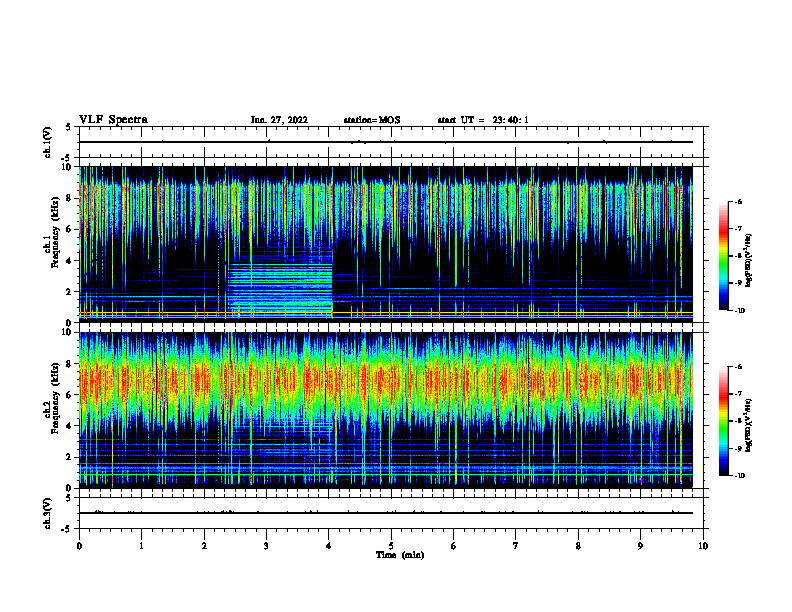Screen dimensions: 792x612
Task: Click time axis tick label "7"
Action: [516, 546]
